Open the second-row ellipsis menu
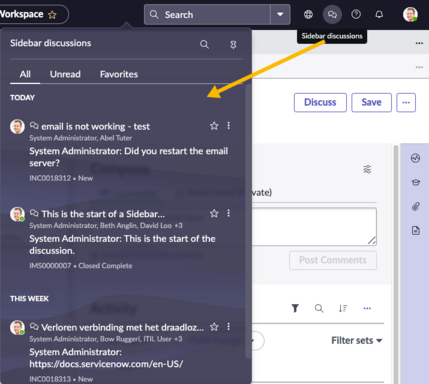The height and width of the screenshot is (384, 429). (x=419, y=67)
